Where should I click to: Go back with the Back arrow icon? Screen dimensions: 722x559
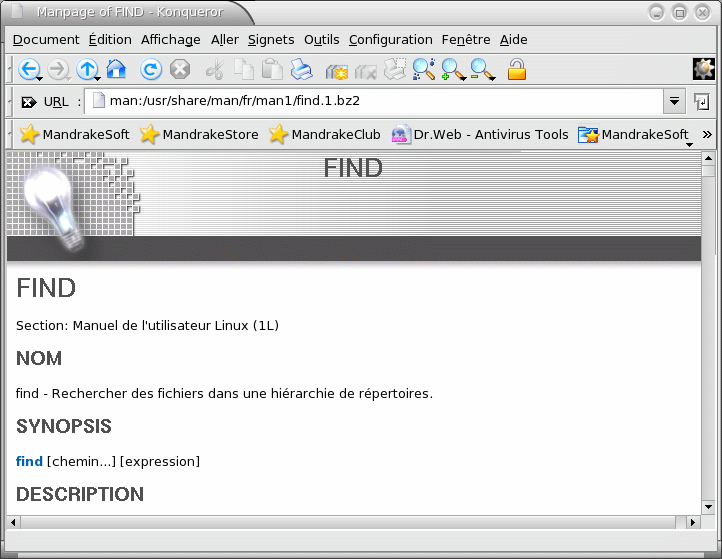pos(29,70)
